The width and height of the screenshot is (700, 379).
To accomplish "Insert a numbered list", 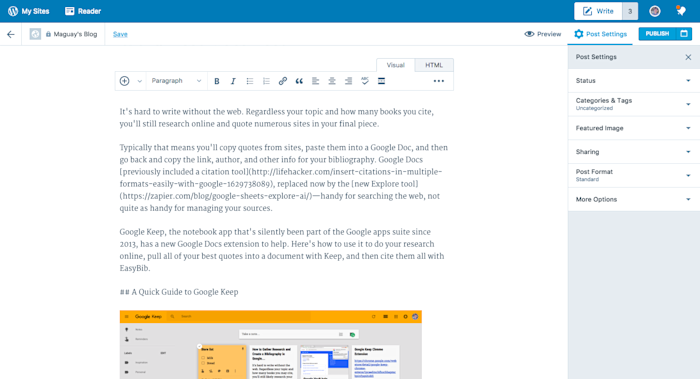I will pos(266,81).
